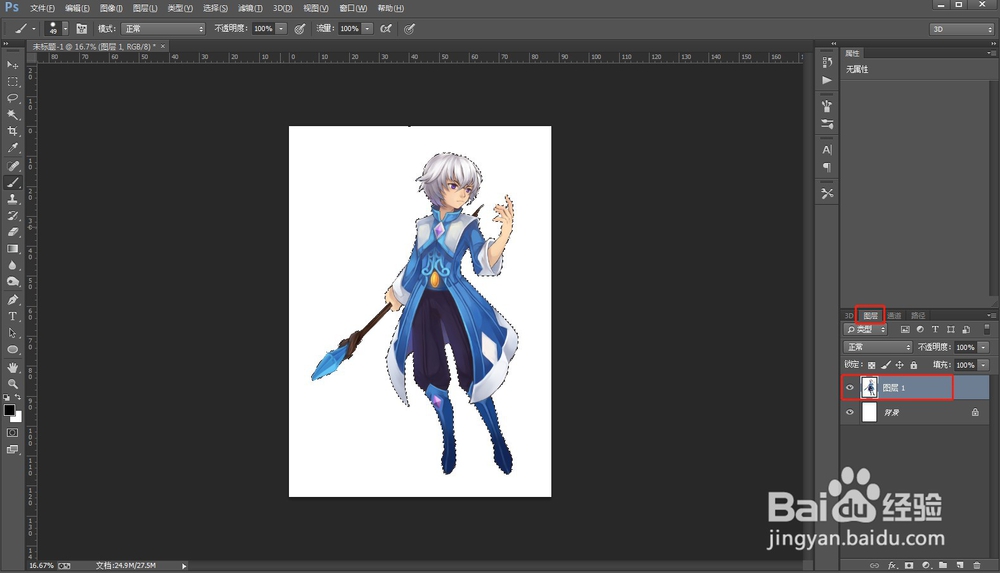Change screen mode icon in toolbox
The height and width of the screenshot is (573, 1000).
tap(12, 449)
